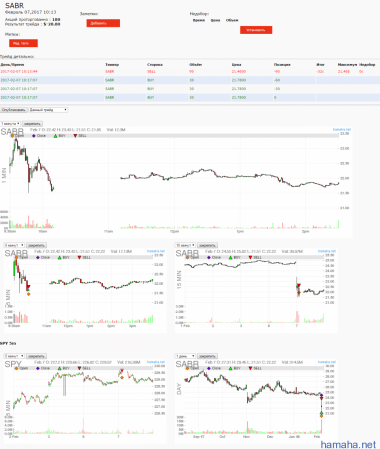Click the red SELL triangle in the 1-minute SABR chart legend
The image size is (380, 449).
coord(75,136)
